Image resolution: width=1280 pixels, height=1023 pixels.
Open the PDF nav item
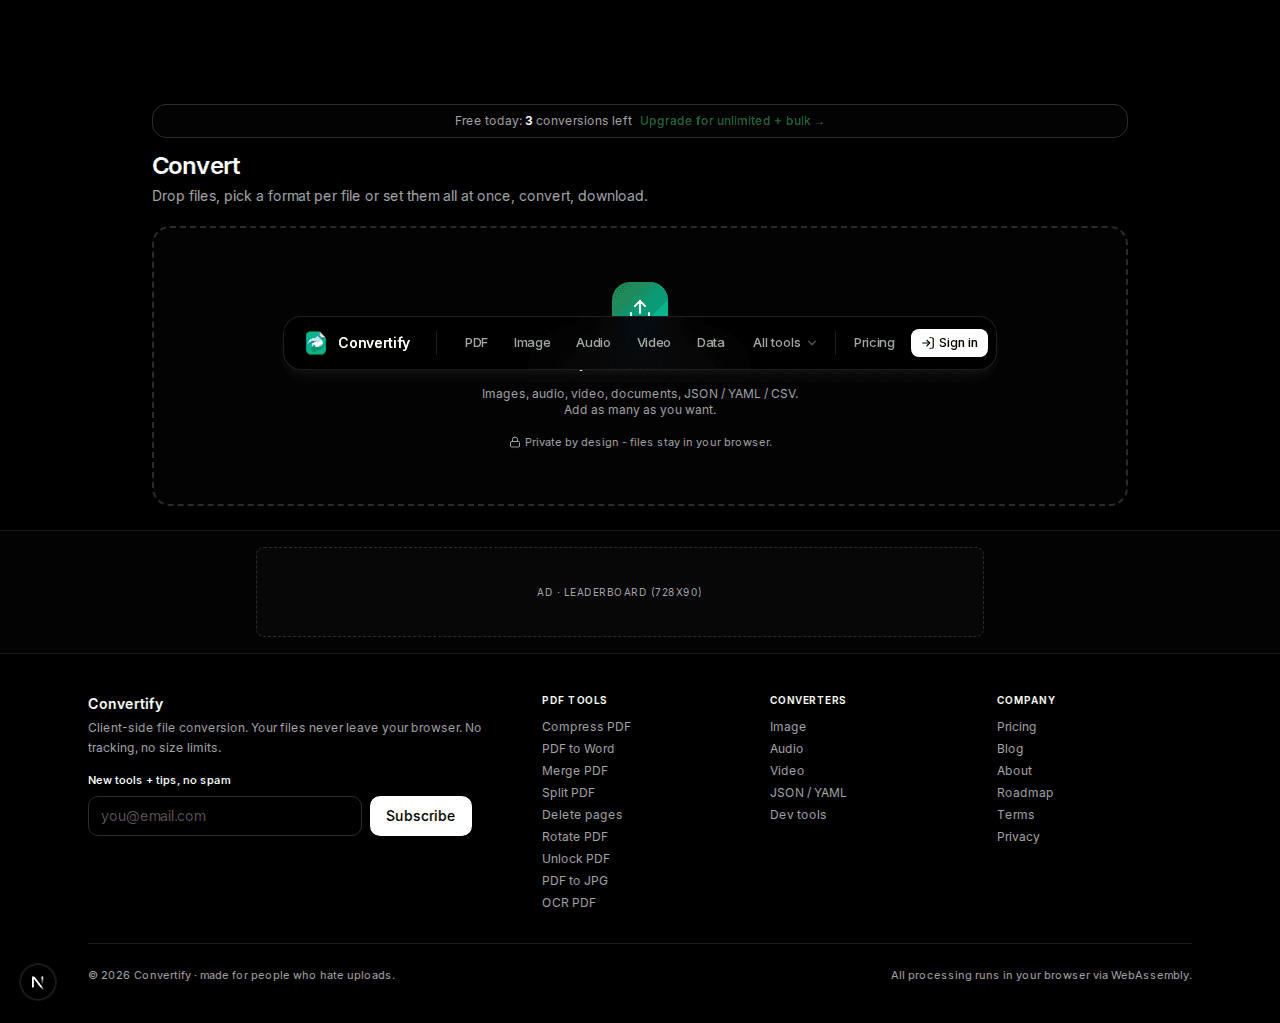(x=476, y=343)
